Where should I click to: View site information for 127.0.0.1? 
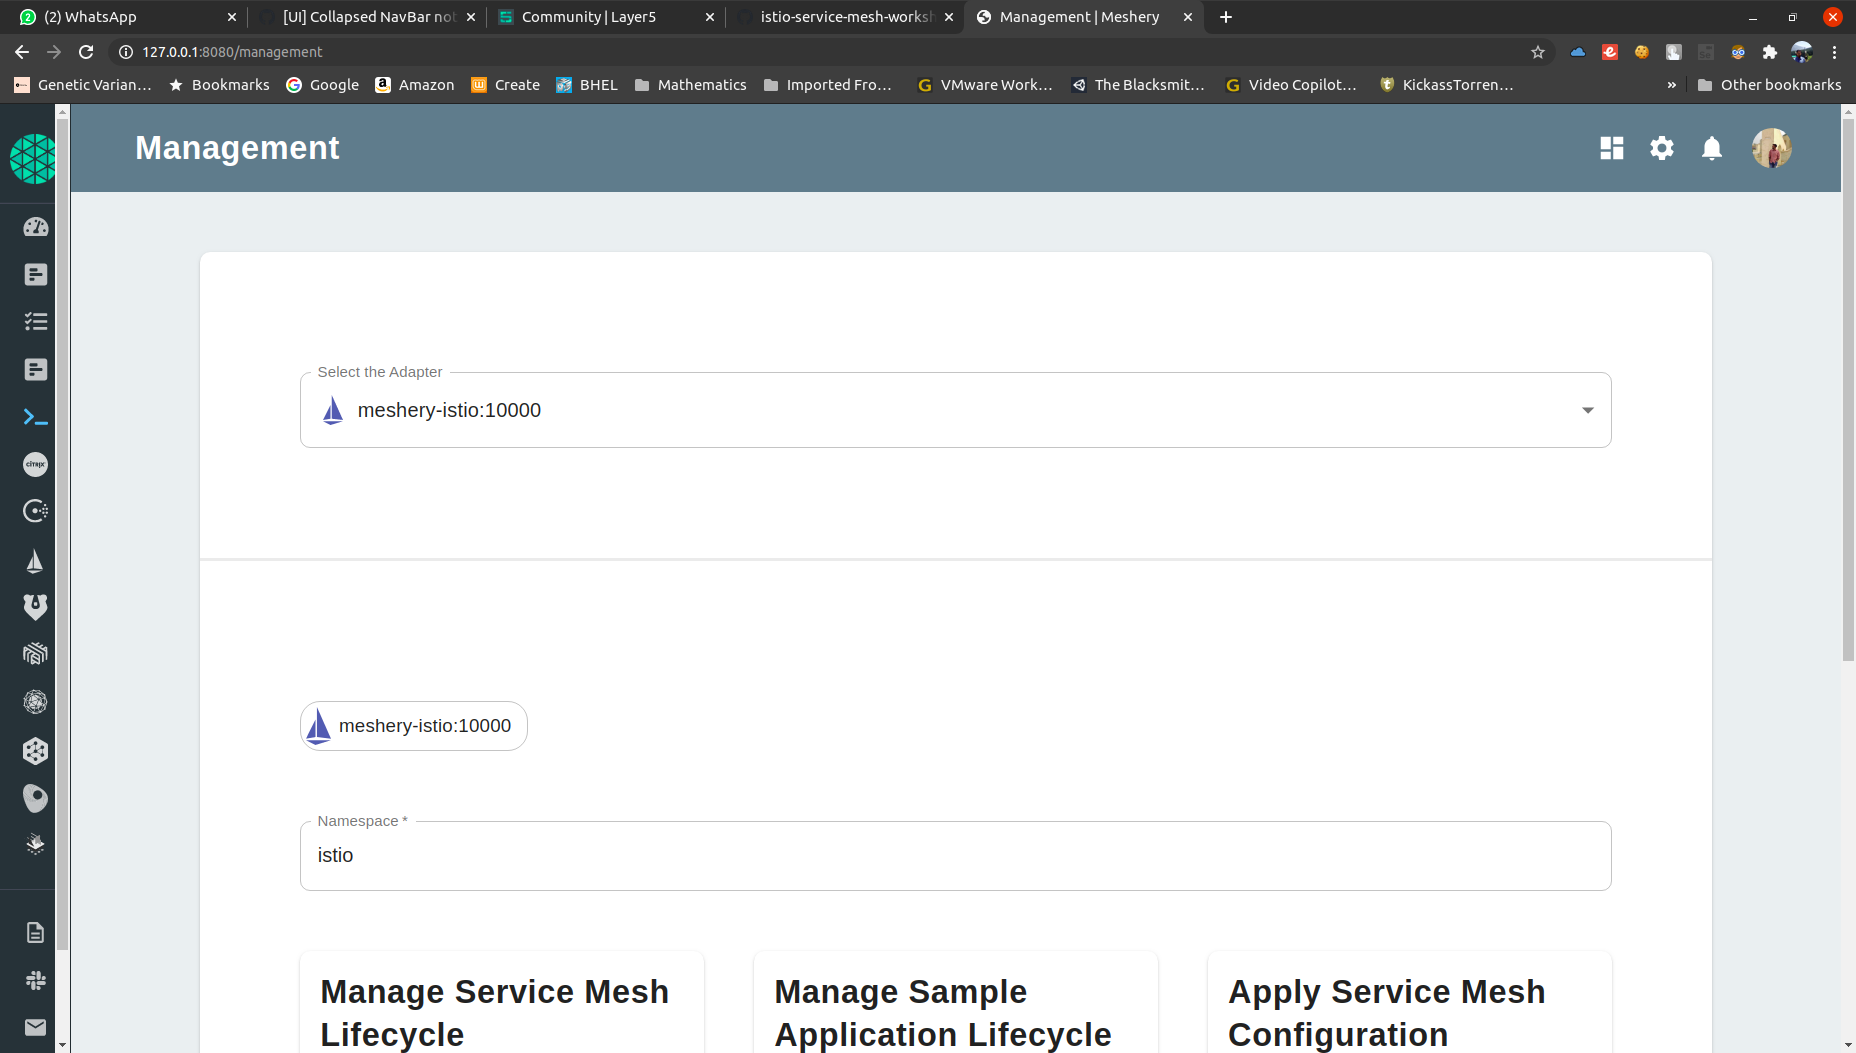coord(126,52)
